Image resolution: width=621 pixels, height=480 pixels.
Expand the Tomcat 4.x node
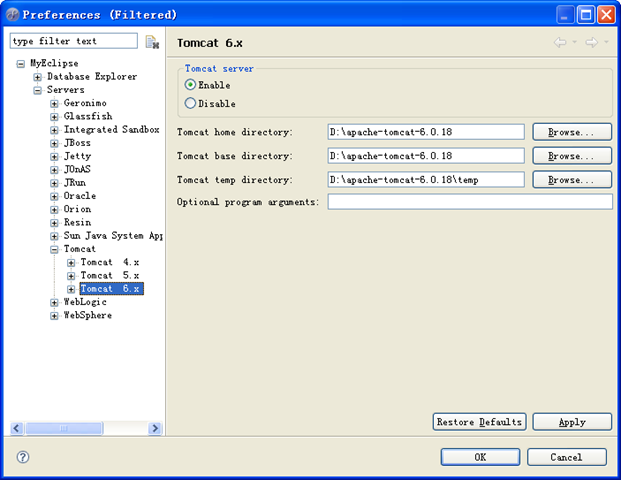[x=71, y=263]
